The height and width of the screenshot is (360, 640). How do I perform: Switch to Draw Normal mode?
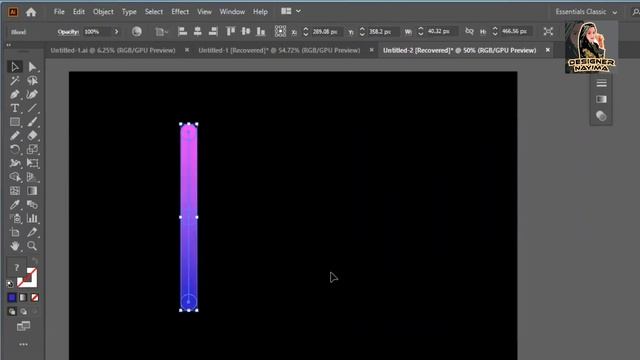[12, 312]
